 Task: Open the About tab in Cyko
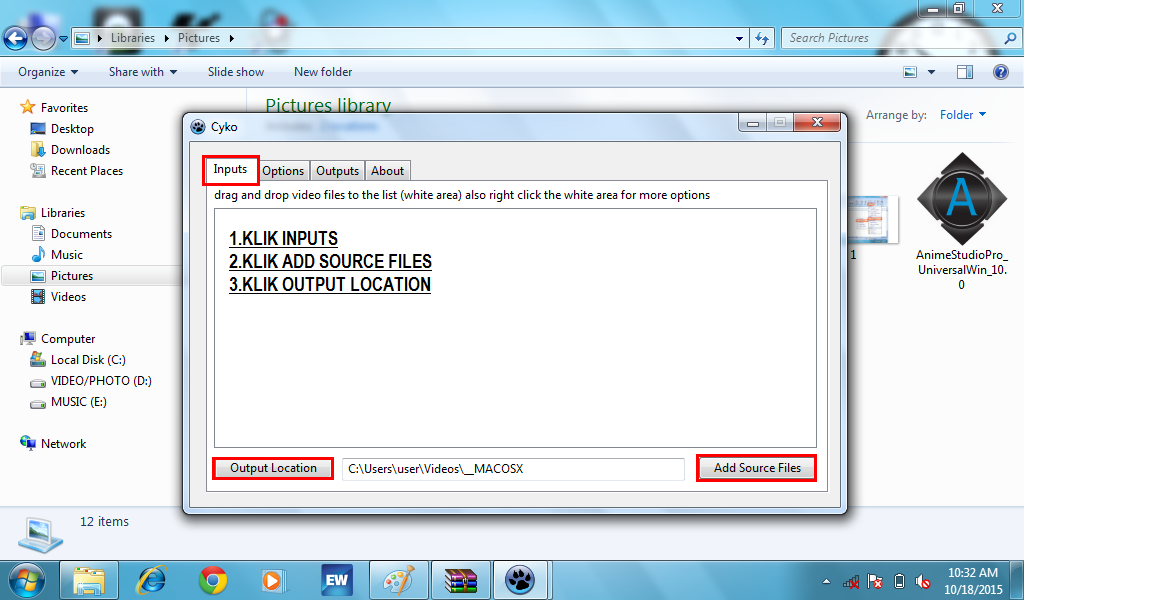(387, 170)
